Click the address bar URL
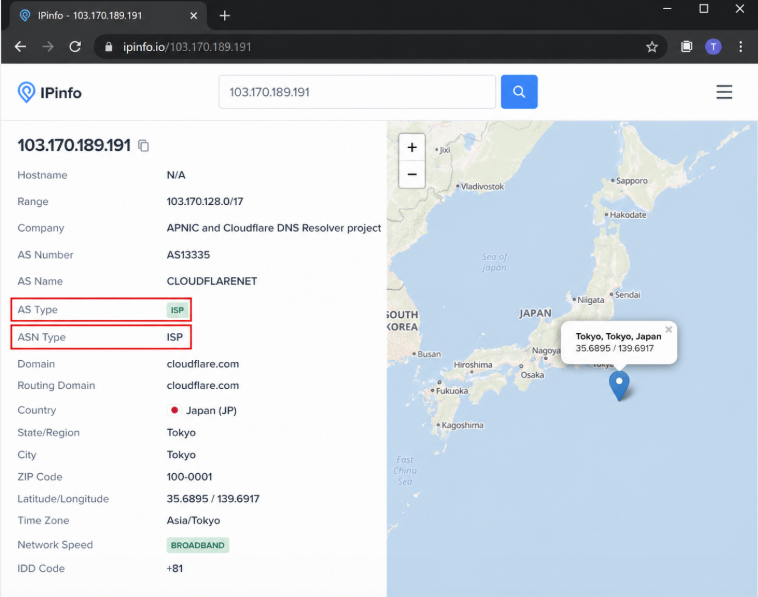758x597 pixels. coord(187,47)
